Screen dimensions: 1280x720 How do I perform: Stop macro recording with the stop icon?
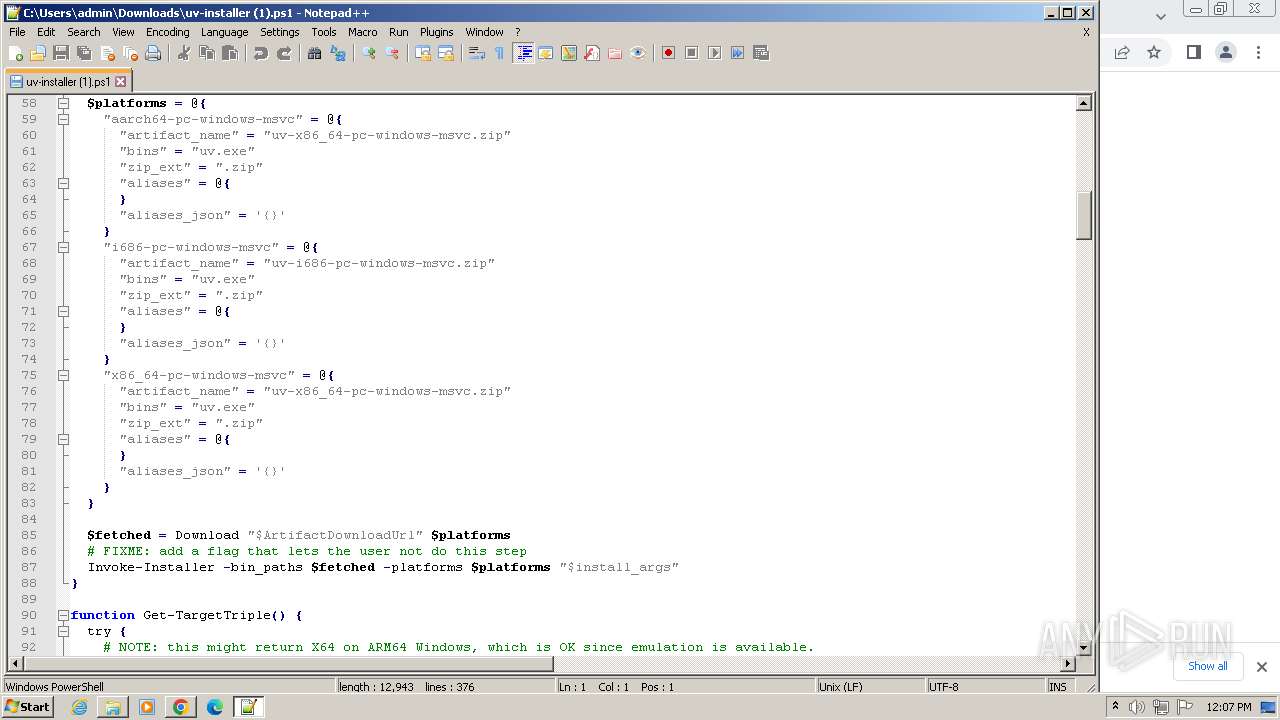(691, 53)
